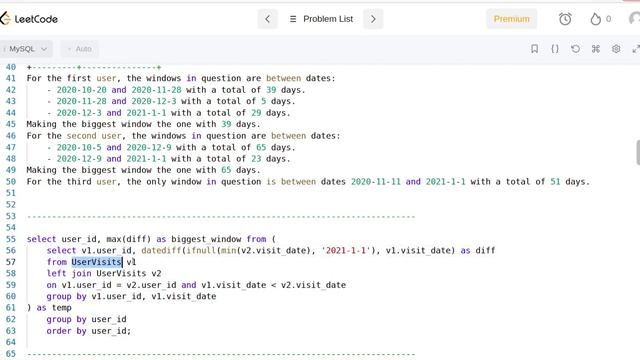Open the MySQL language dropdown
640x360 pixels.
(26, 49)
